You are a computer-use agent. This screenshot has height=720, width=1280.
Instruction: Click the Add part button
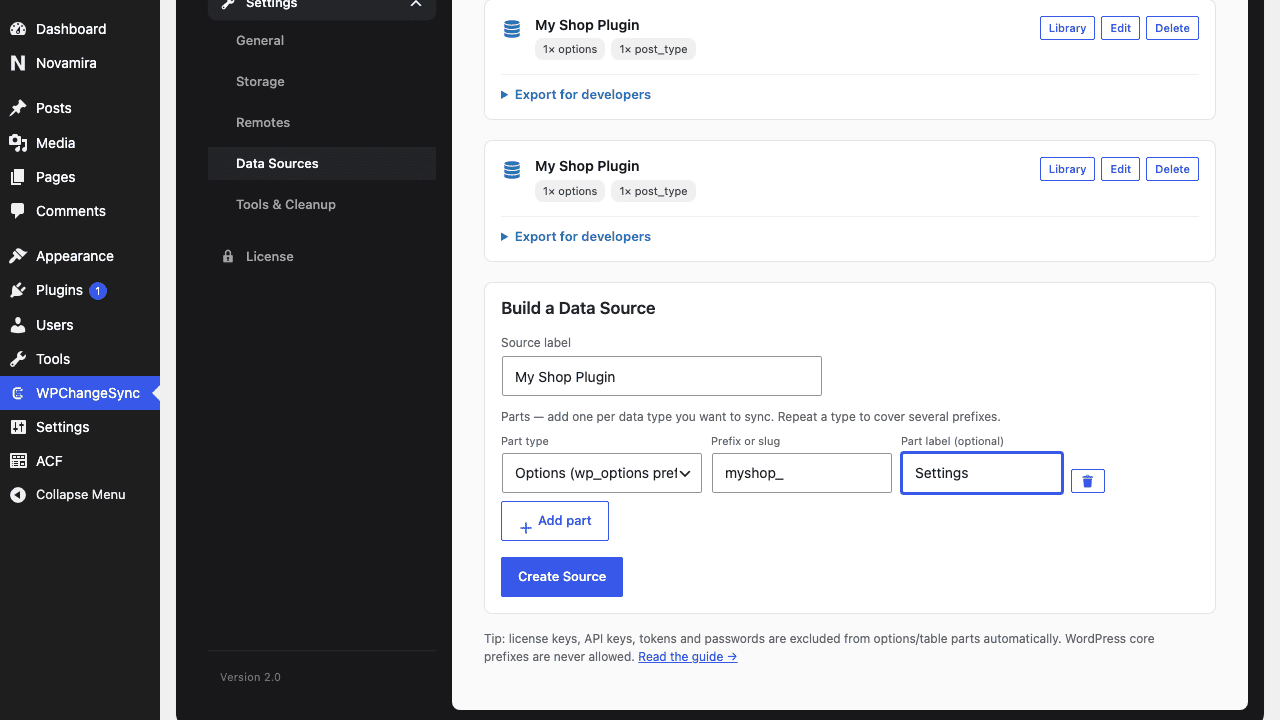555,521
